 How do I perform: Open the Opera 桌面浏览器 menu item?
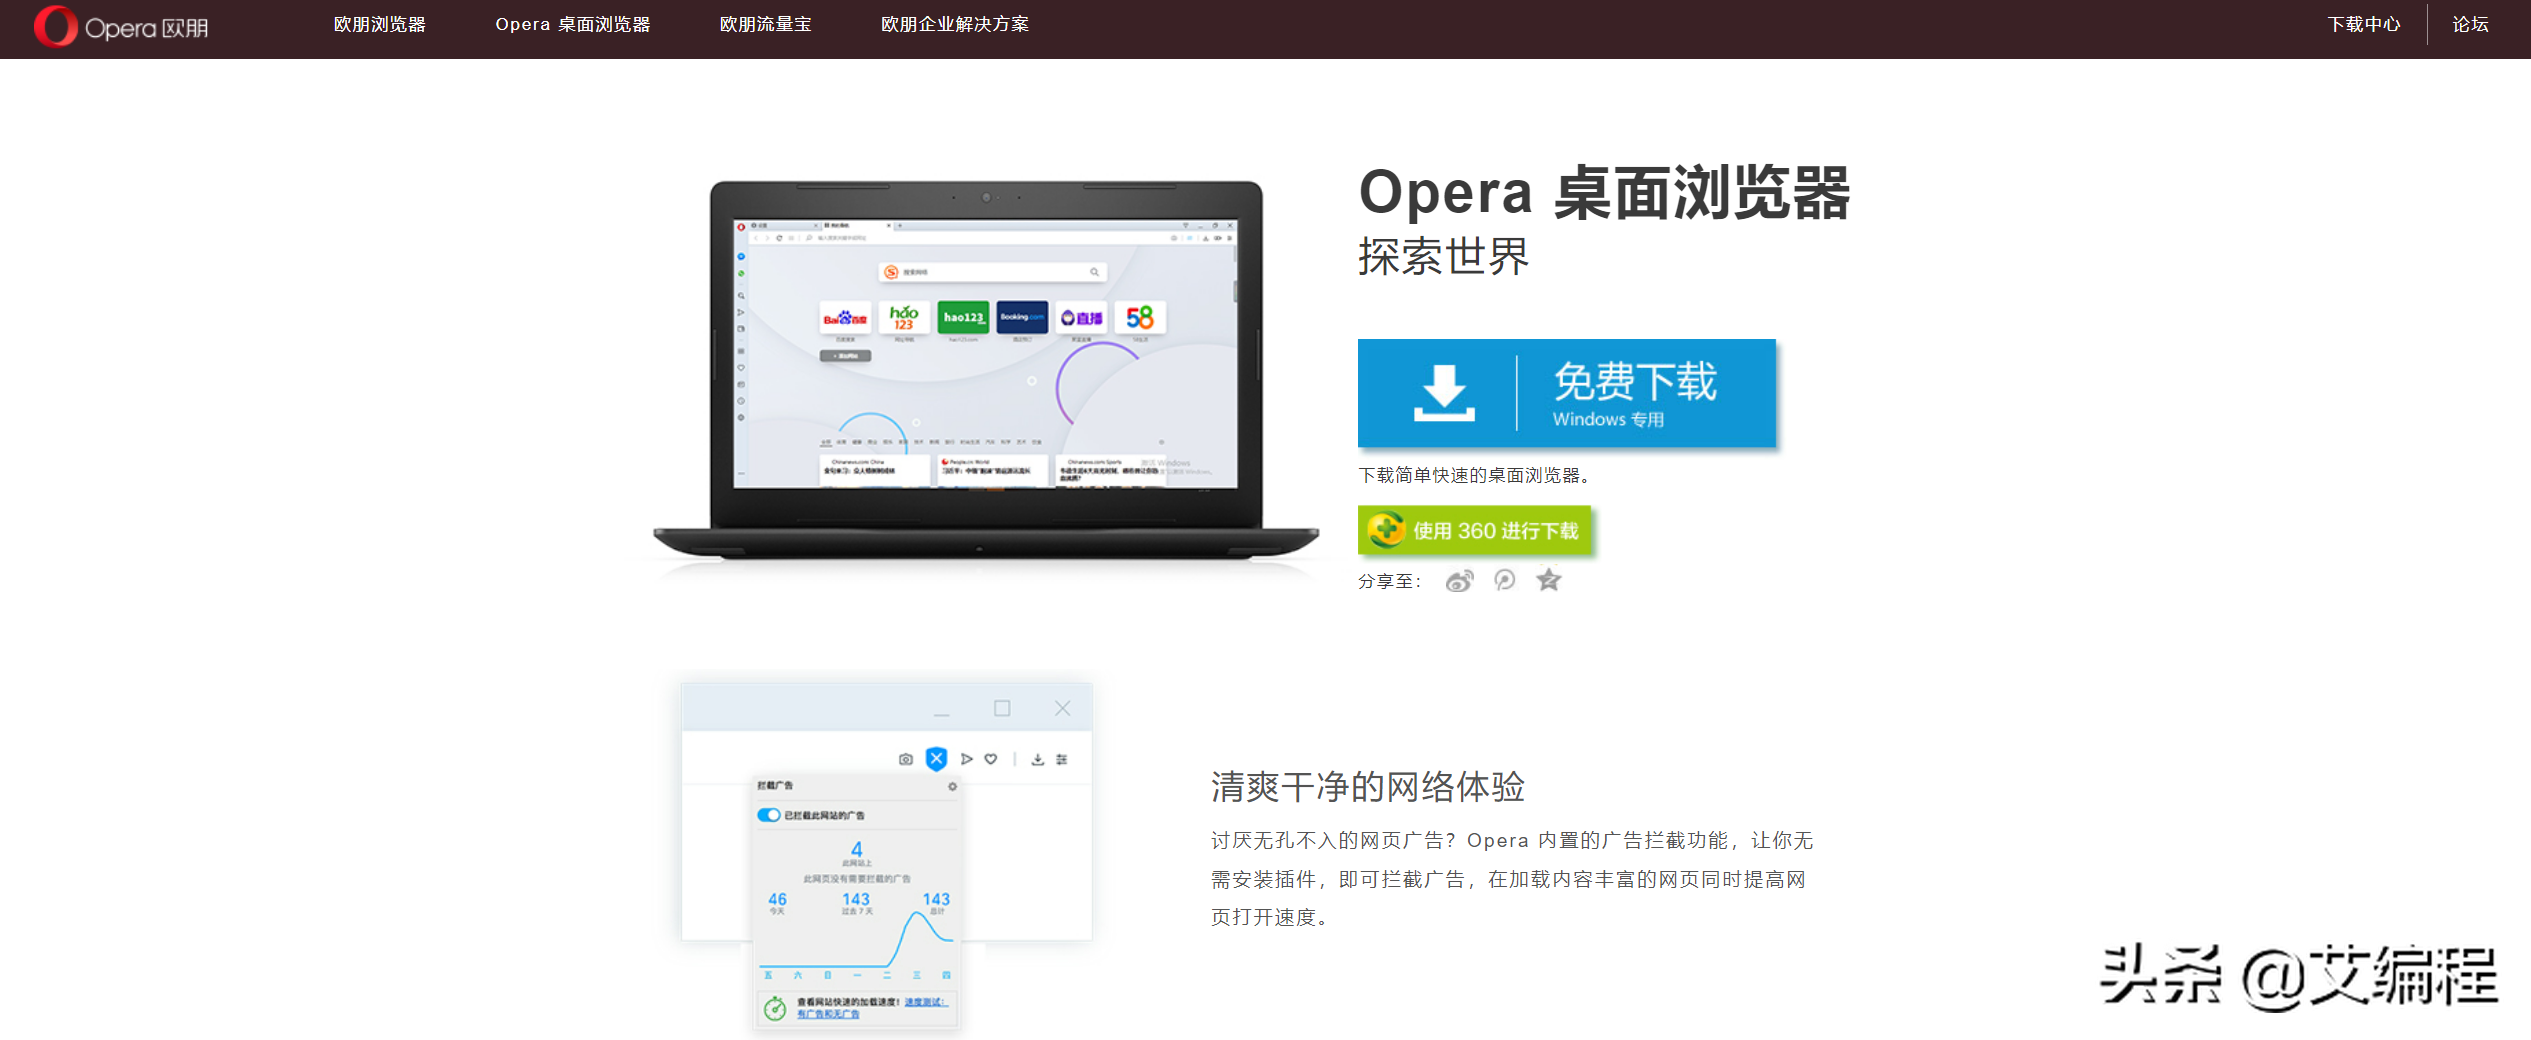[573, 24]
